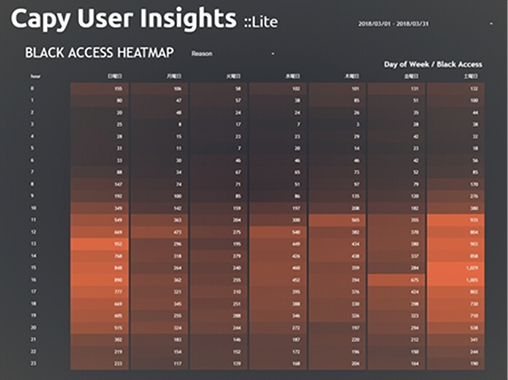Click the Sunday (日曜日) column header
Screen dimensions: 508x380
pos(115,76)
